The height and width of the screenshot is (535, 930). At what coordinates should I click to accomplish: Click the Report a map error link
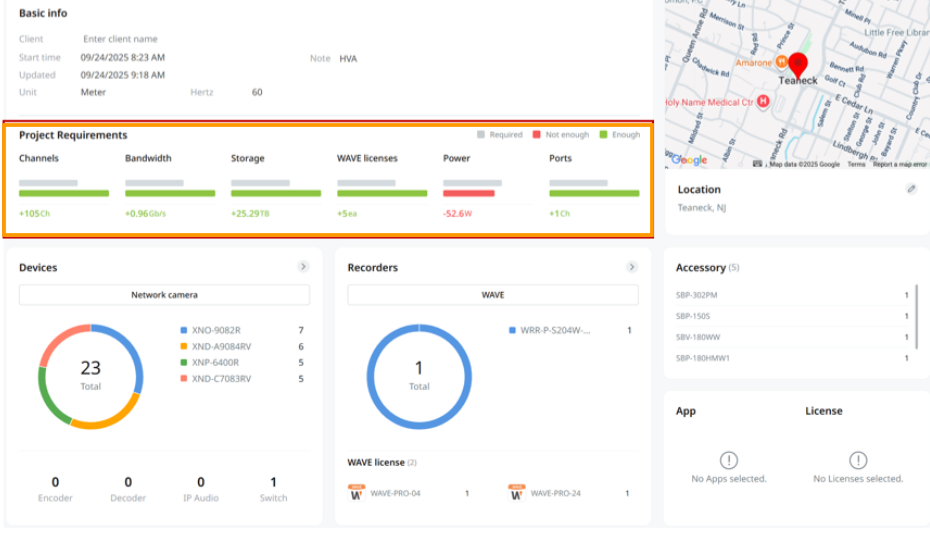pyautogui.click(x=899, y=164)
